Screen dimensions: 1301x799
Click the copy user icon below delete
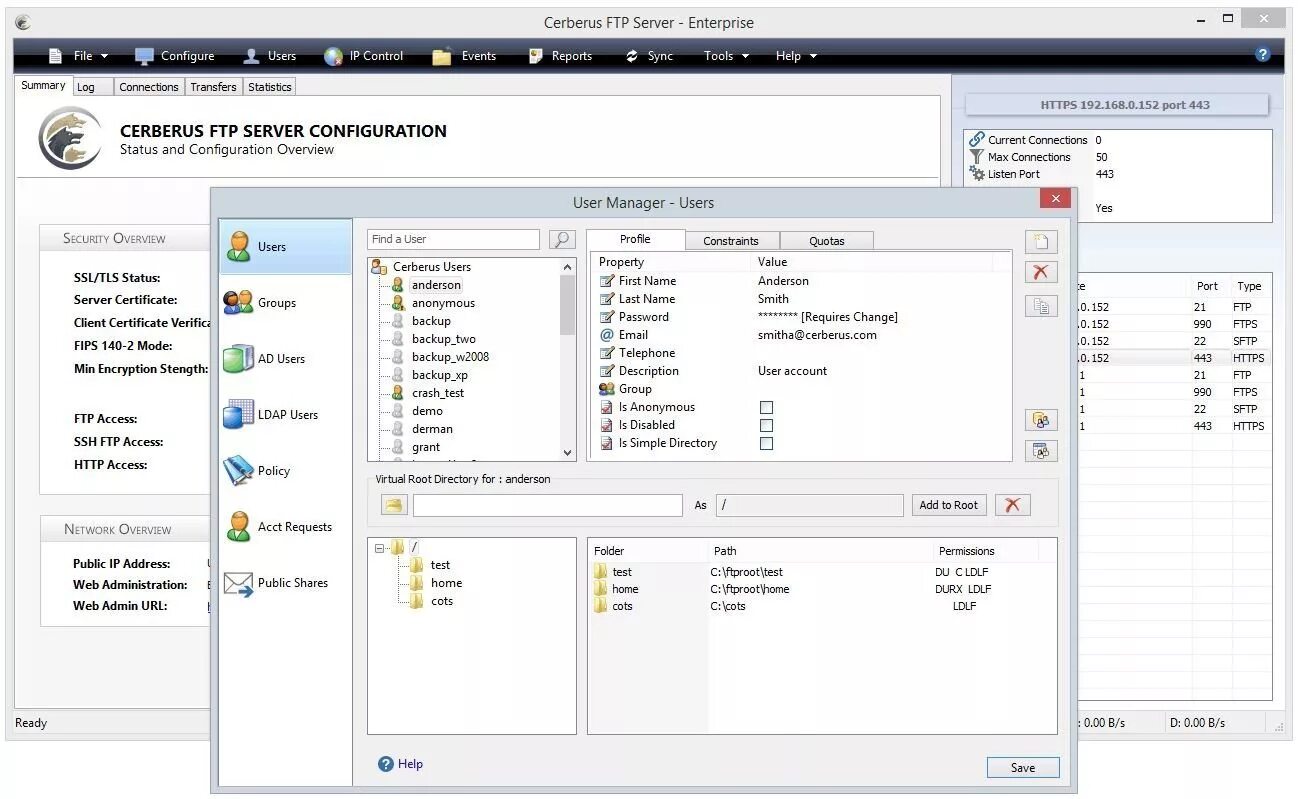(x=1041, y=306)
